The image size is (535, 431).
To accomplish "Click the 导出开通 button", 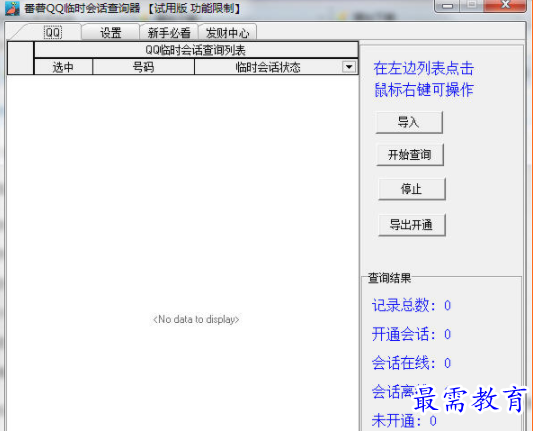I will pyautogui.click(x=412, y=225).
